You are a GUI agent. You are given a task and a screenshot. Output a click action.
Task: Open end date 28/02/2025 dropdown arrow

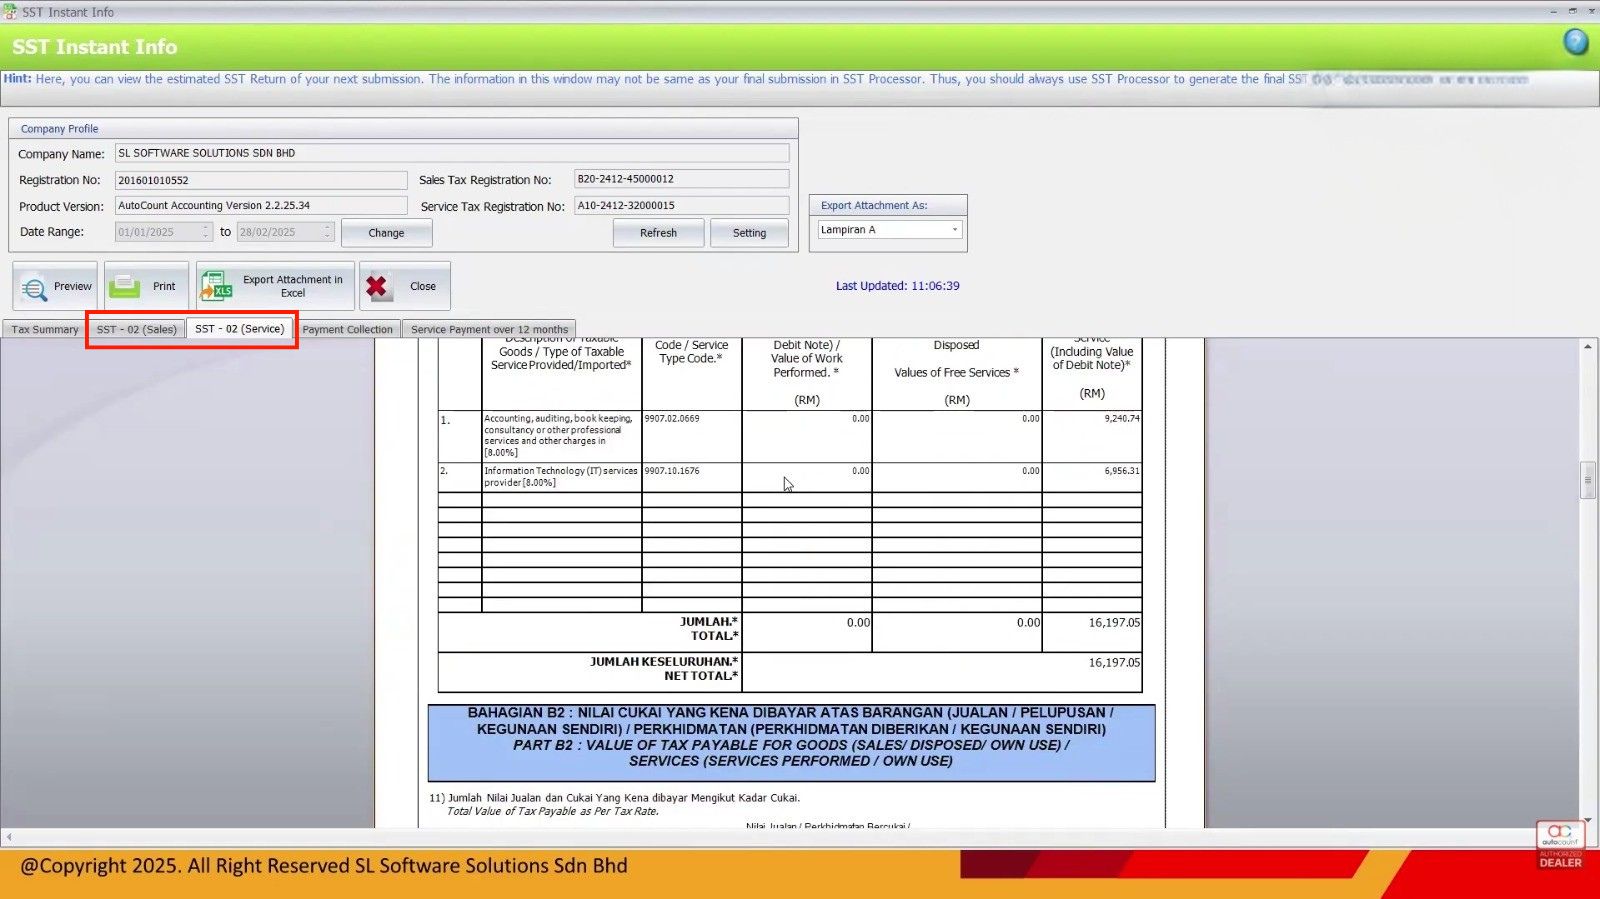coord(327,232)
